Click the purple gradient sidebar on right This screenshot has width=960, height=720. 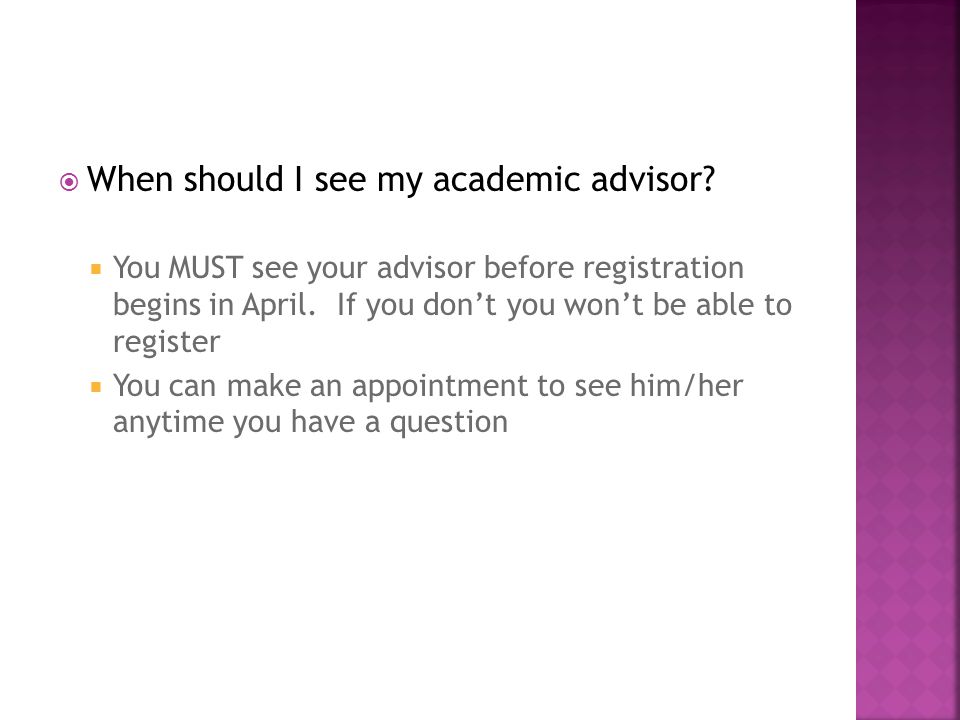point(907,360)
